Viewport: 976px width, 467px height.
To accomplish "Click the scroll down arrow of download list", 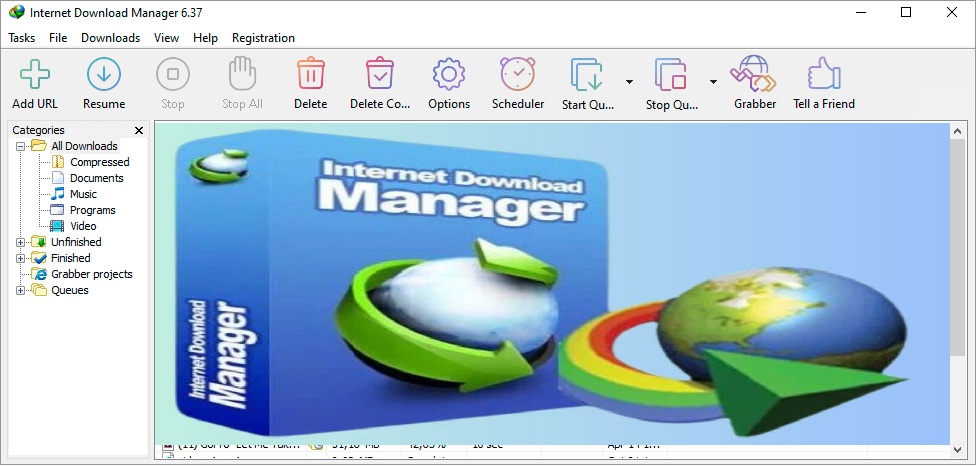I will [957, 450].
